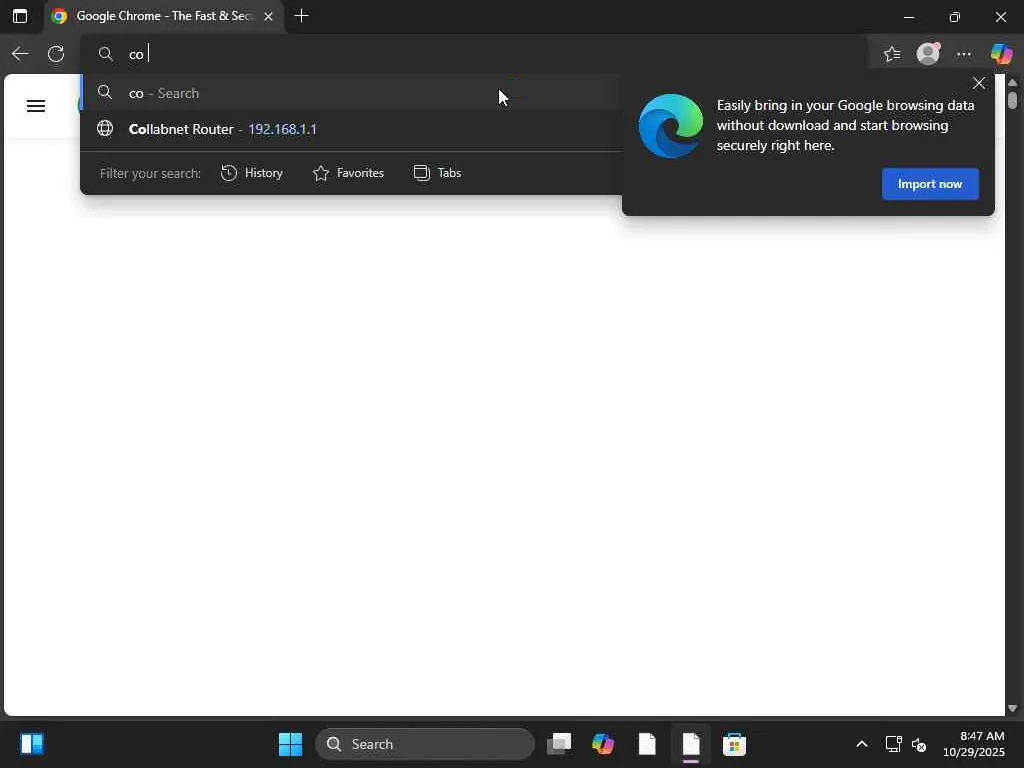Open Microsoft Store from taskbar

pyautogui.click(x=735, y=744)
